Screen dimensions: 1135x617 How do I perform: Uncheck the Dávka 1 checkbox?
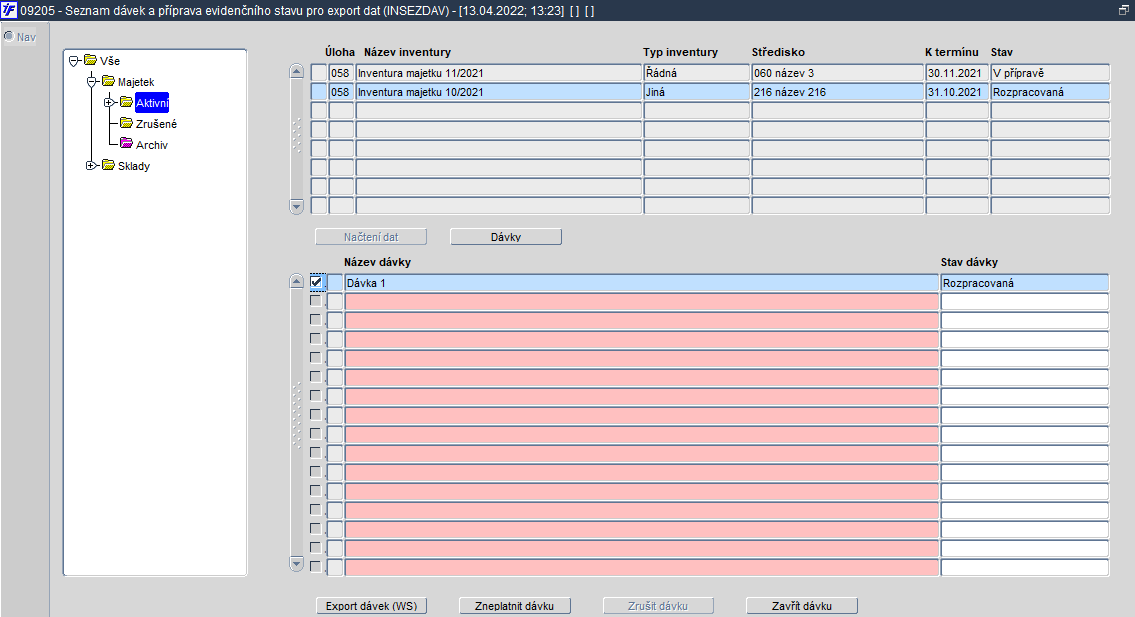pyautogui.click(x=316, y=282)
